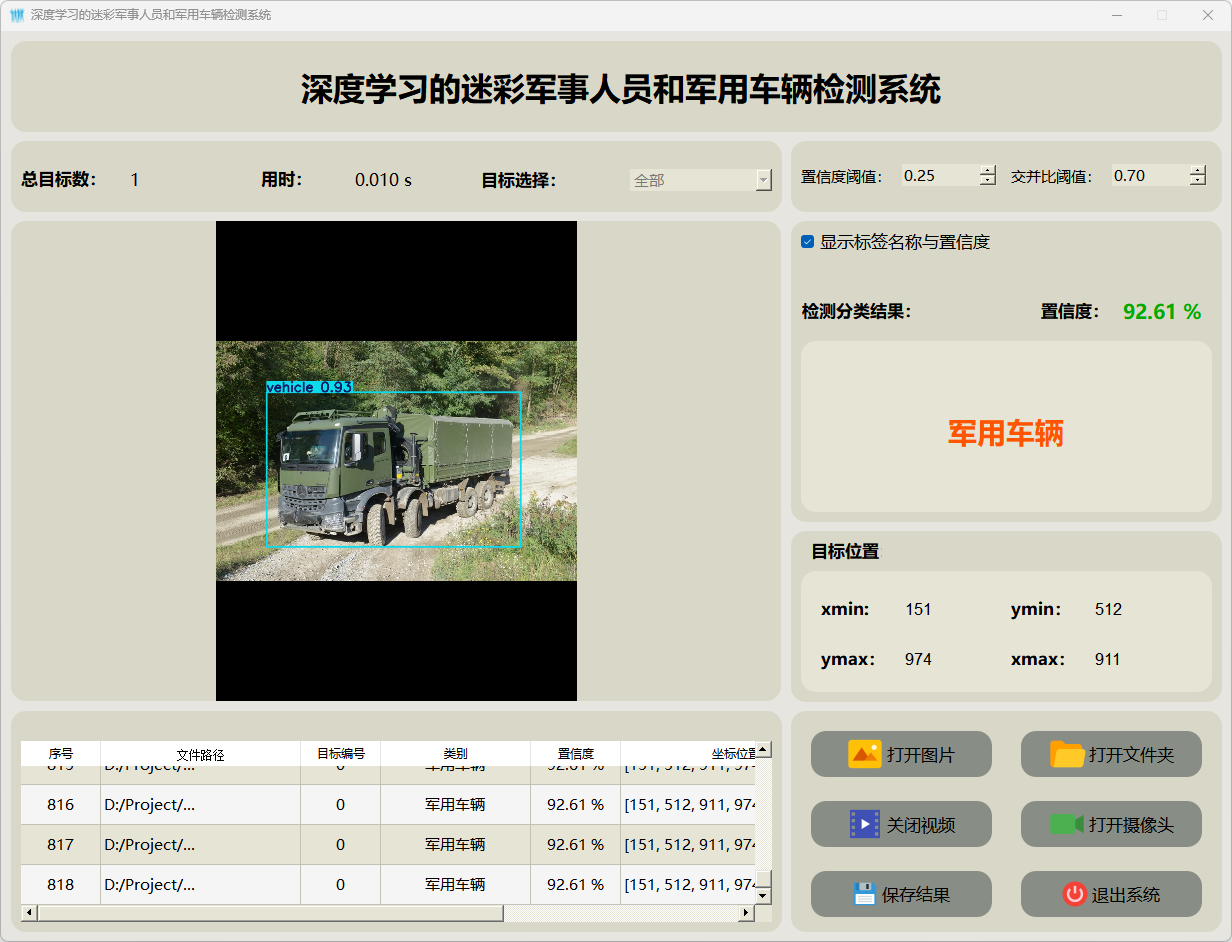Click the app icon in the title bar
The width and height of the screenshot is (1232, 942).
click(x=17, y=15)
